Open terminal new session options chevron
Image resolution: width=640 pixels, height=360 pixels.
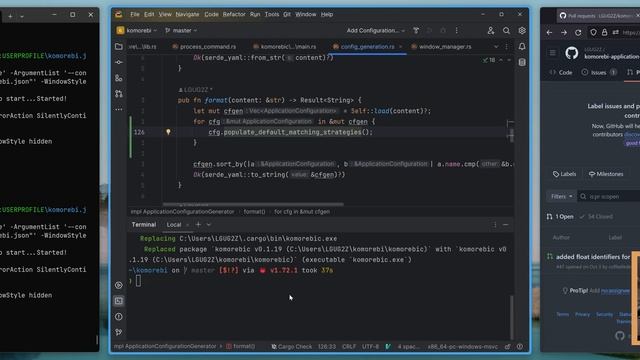click(x=209, y=224)
